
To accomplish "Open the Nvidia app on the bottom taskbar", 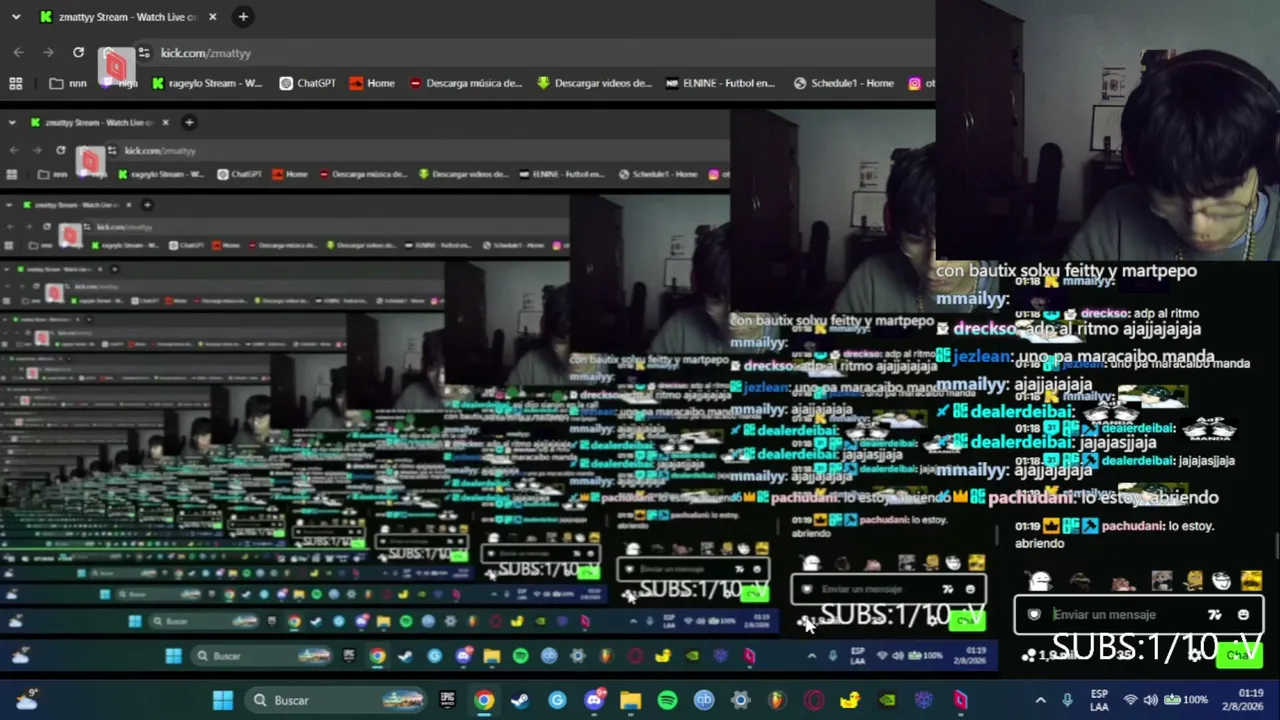I will point(887,700).
